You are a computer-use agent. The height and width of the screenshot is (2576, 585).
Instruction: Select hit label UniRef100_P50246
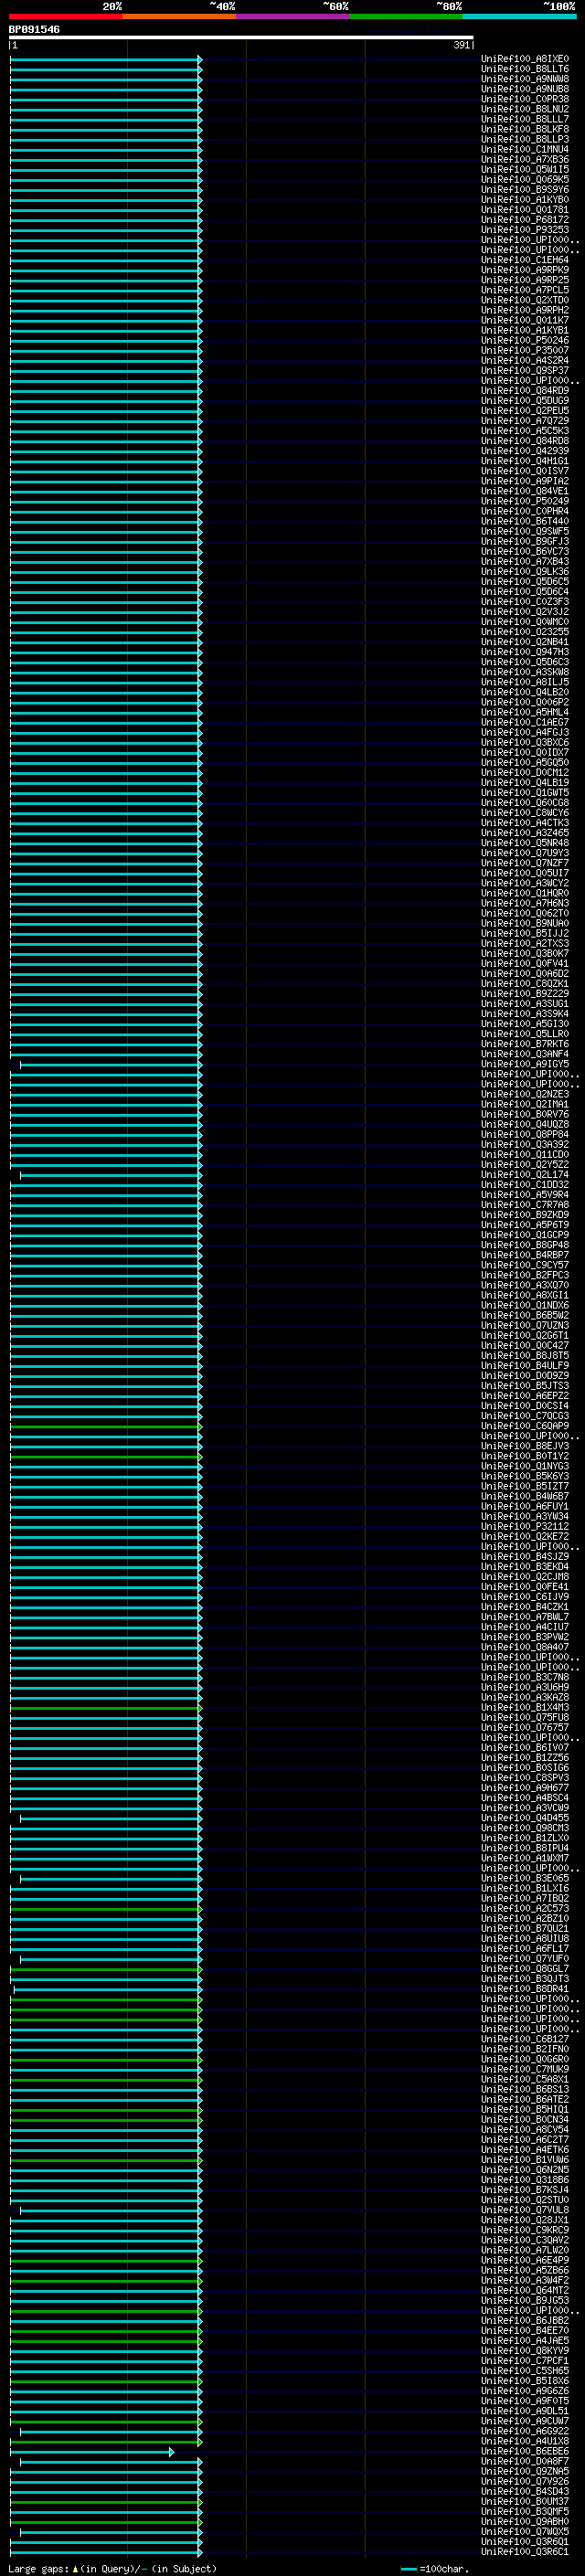click(524, 340)
